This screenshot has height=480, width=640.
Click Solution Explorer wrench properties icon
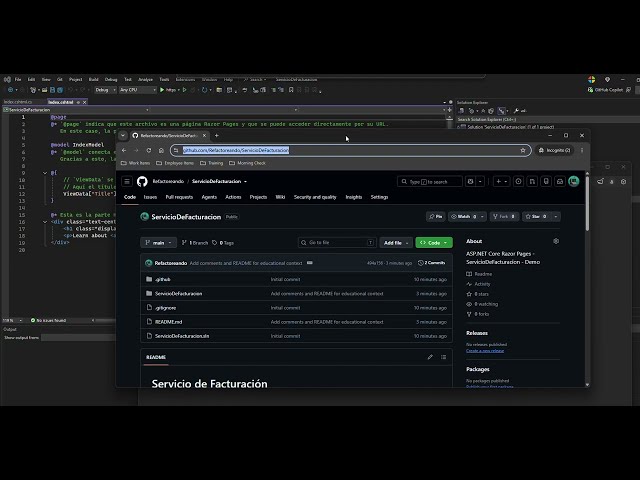point(516,111)
